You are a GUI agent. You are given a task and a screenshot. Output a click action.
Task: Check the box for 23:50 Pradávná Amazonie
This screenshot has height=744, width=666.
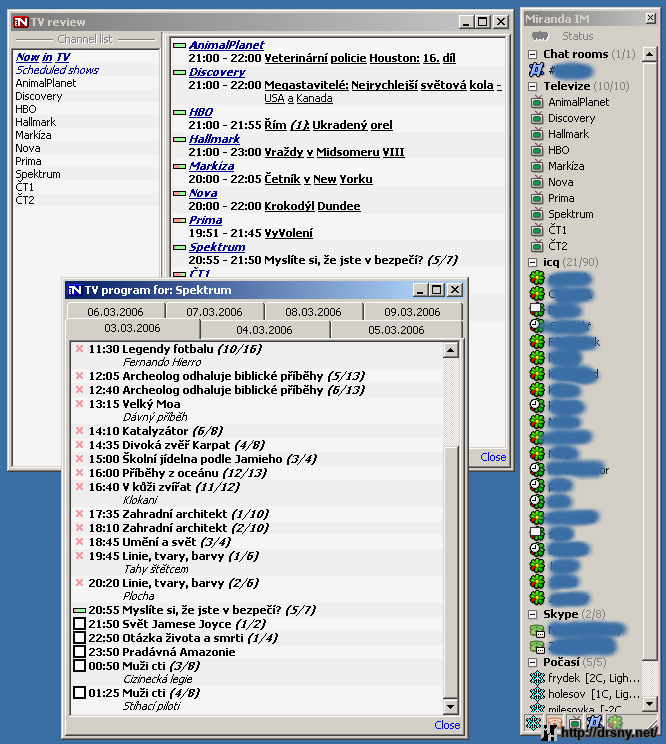tap(80, 651)
